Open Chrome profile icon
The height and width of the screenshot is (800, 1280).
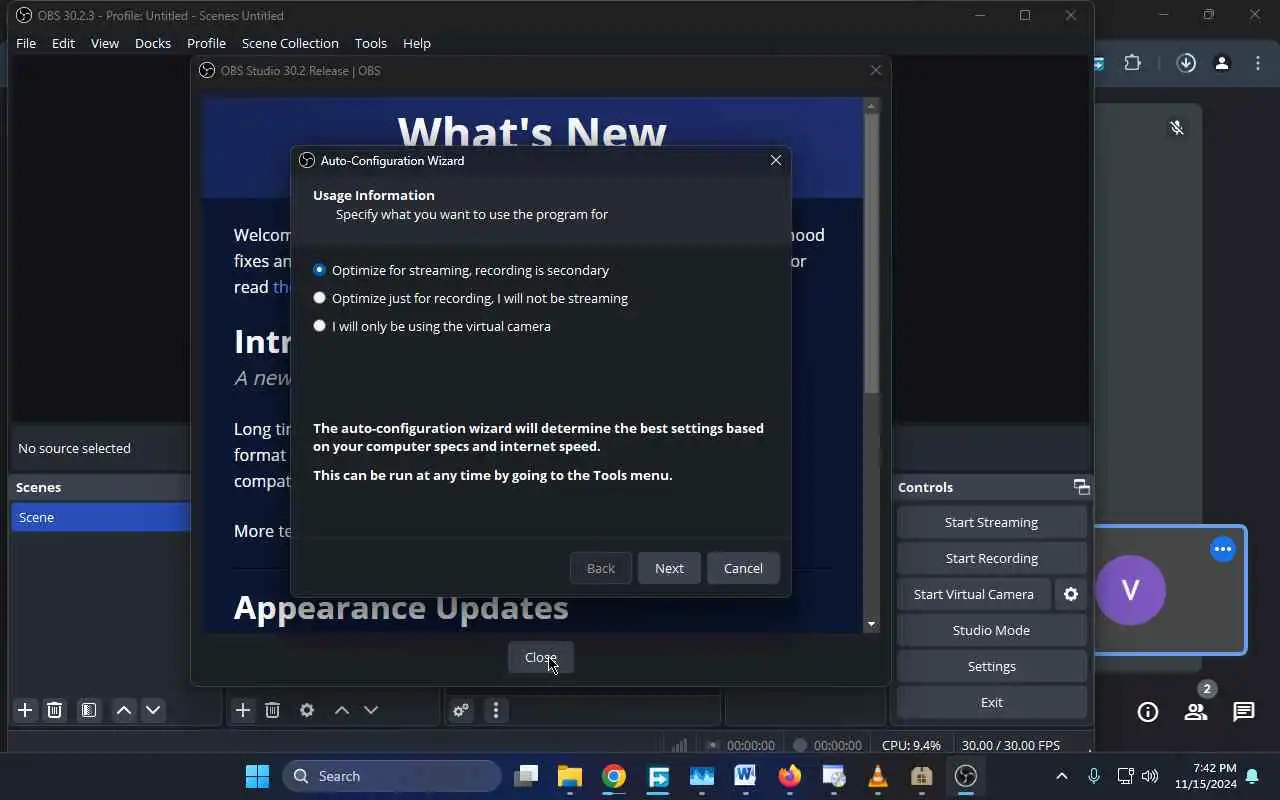click(1222, 63)
